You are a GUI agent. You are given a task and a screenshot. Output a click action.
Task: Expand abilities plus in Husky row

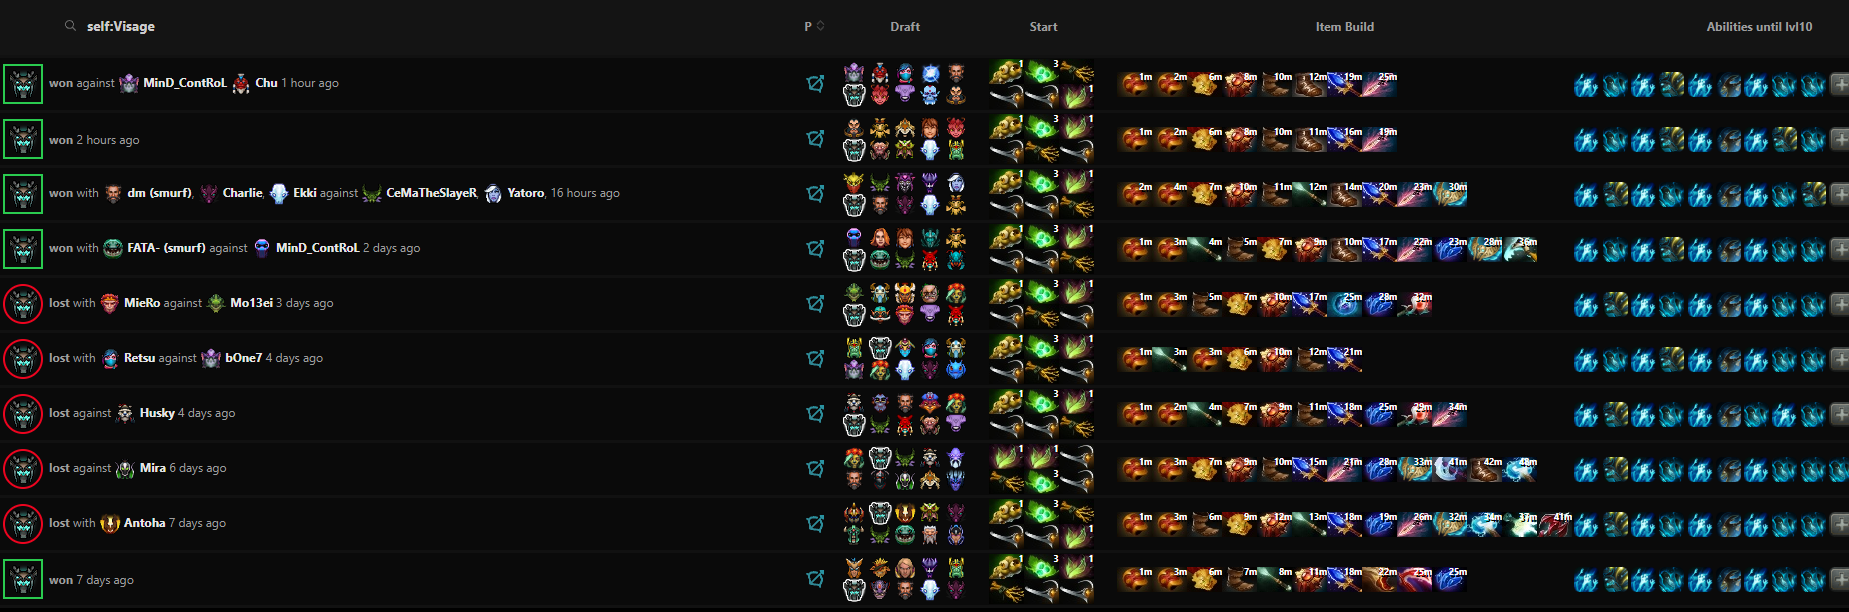pos(1840,414)
